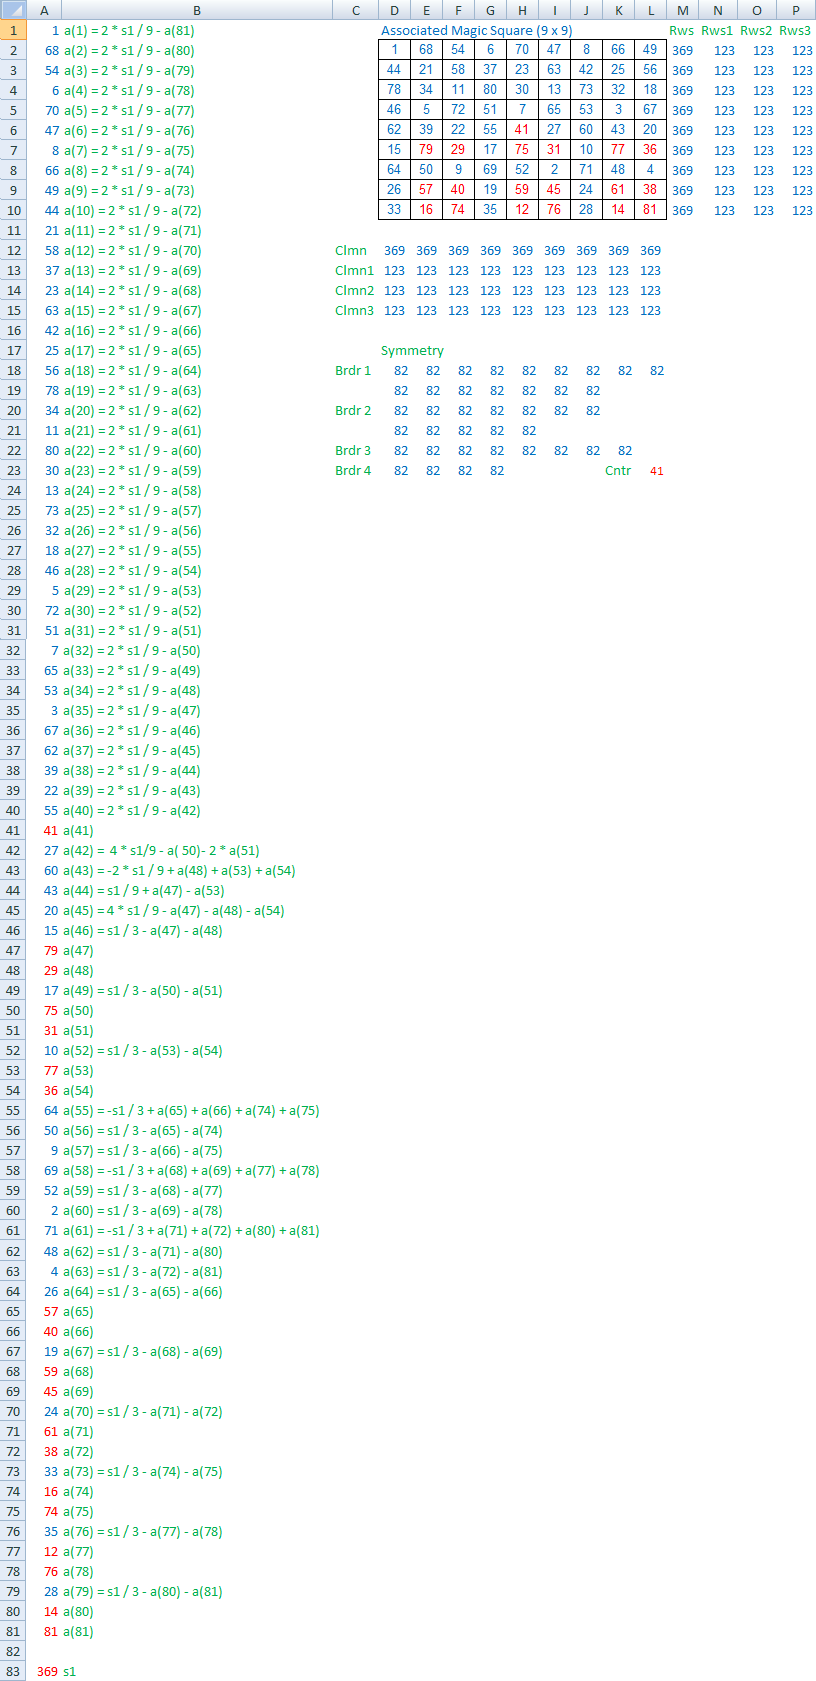816x1681 pixels.
Task: Click formula starting 'a(61) = -s1 / 3'
Action: (x=191, y=1230)
